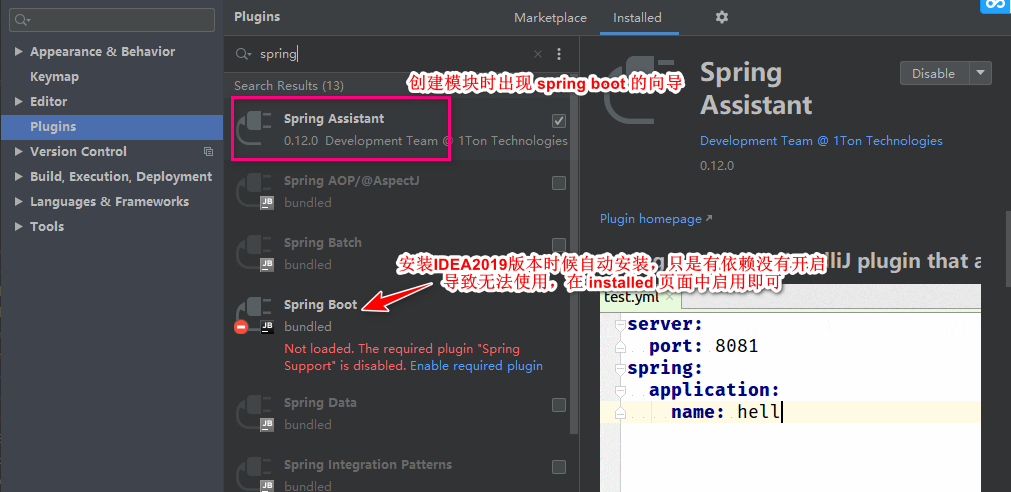Click the test.yml tab in preview

(638, 297)
